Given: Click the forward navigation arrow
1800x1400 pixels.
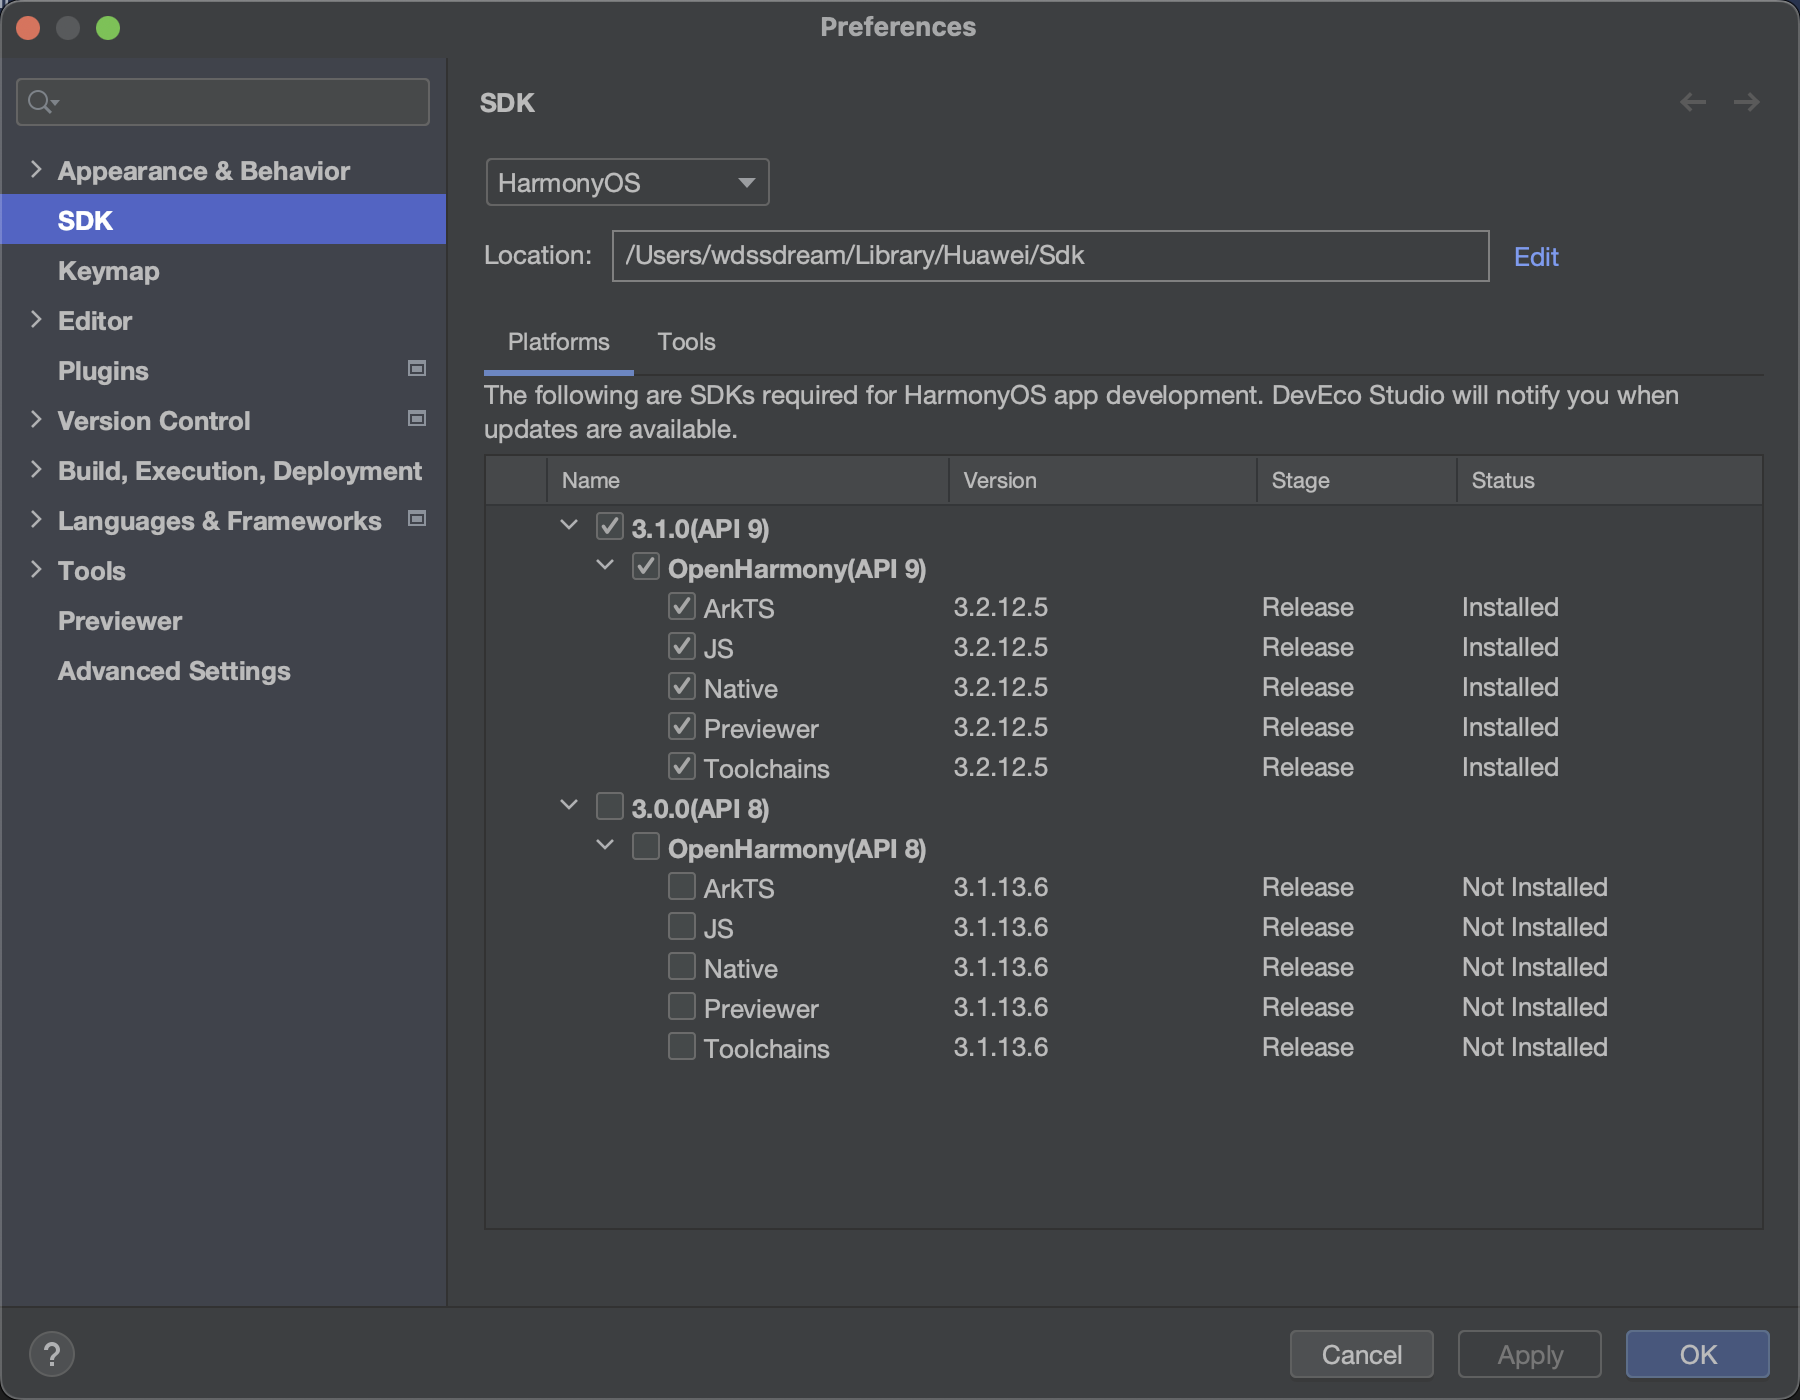Looking at the screenshot, I should coord(1747,102).
